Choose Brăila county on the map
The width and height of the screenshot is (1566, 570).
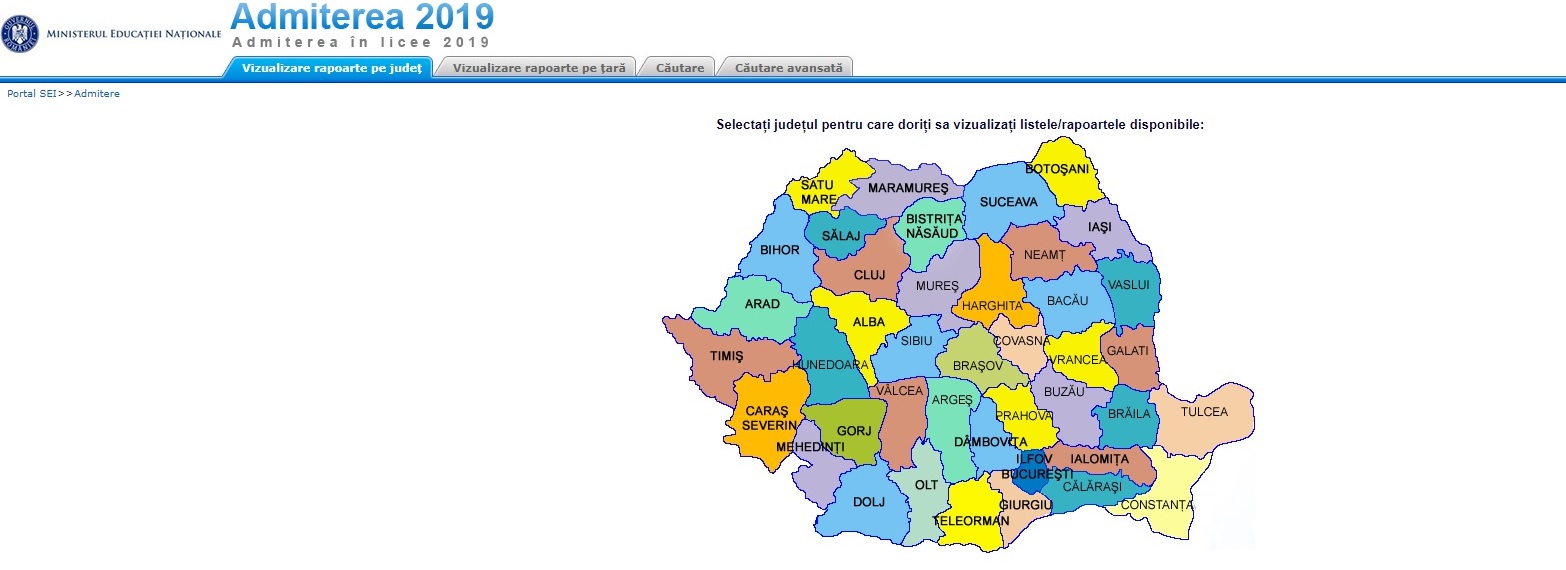click(x=1129, y=413)
